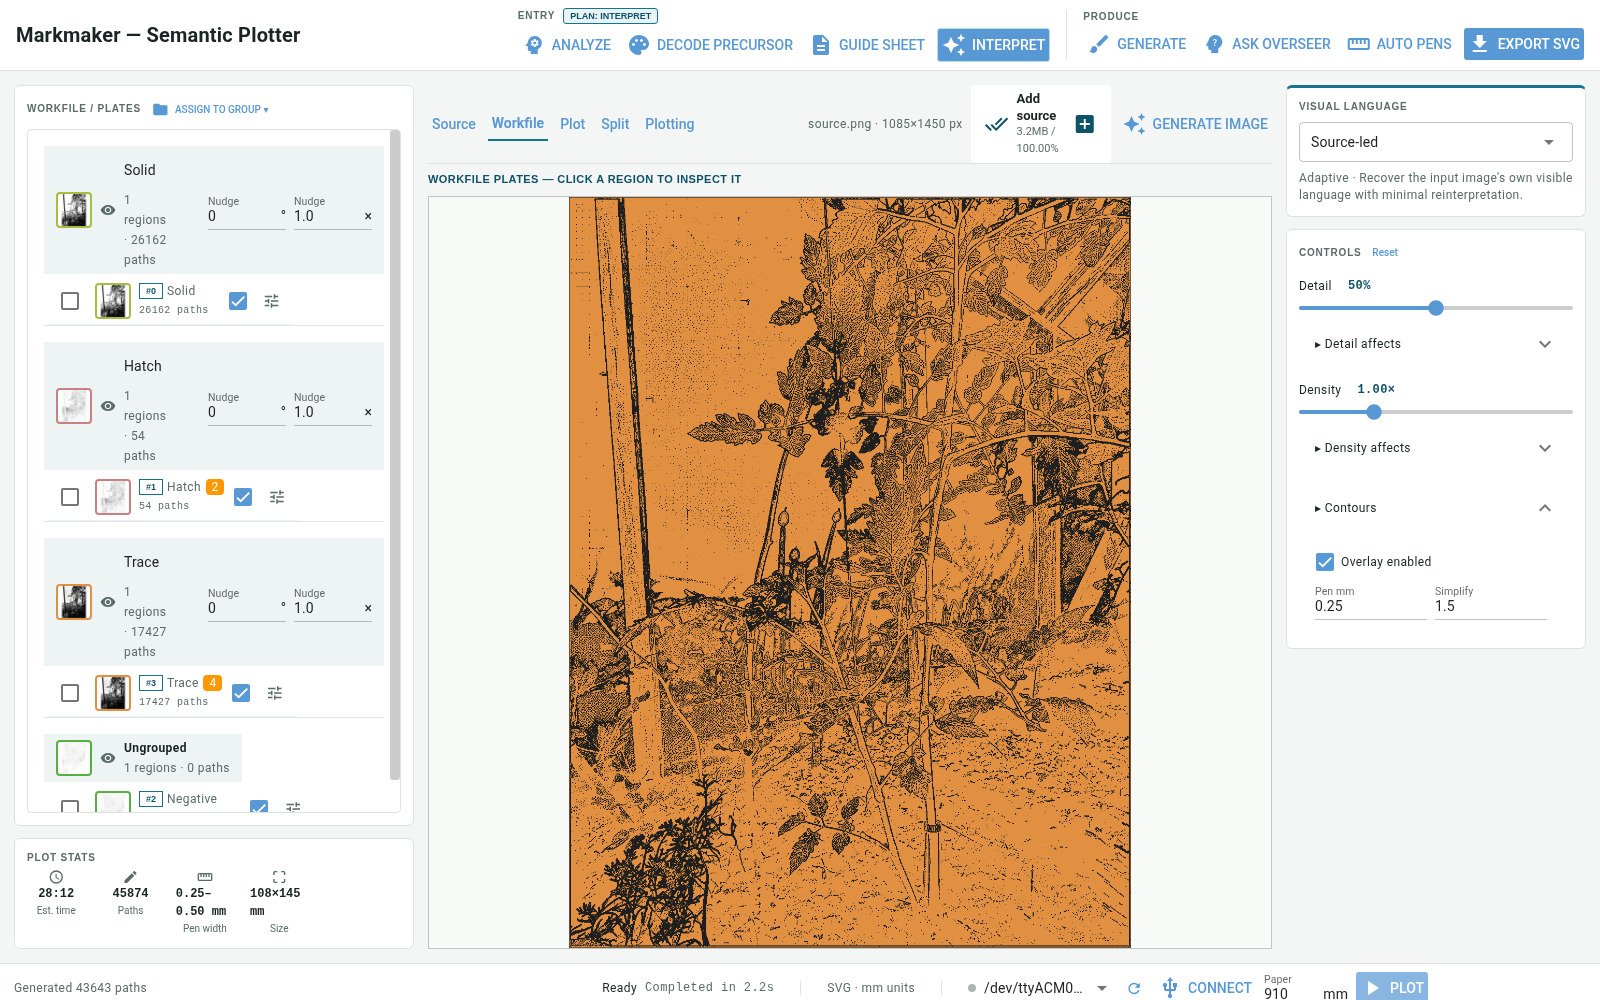Select the empty checkbox for Hatch plate
The image size is (1600, 1000).
tap(70, 497)
